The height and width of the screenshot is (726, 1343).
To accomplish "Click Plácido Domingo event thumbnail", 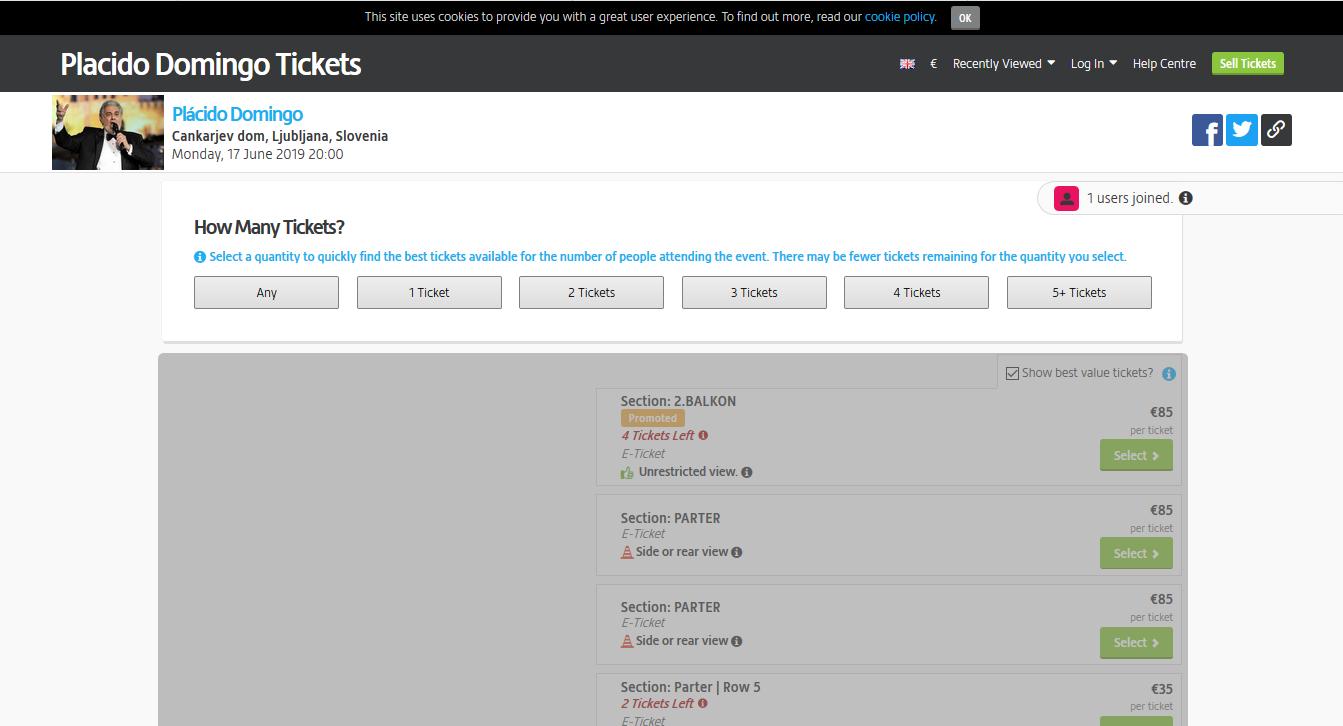I will tap(108, 132).
